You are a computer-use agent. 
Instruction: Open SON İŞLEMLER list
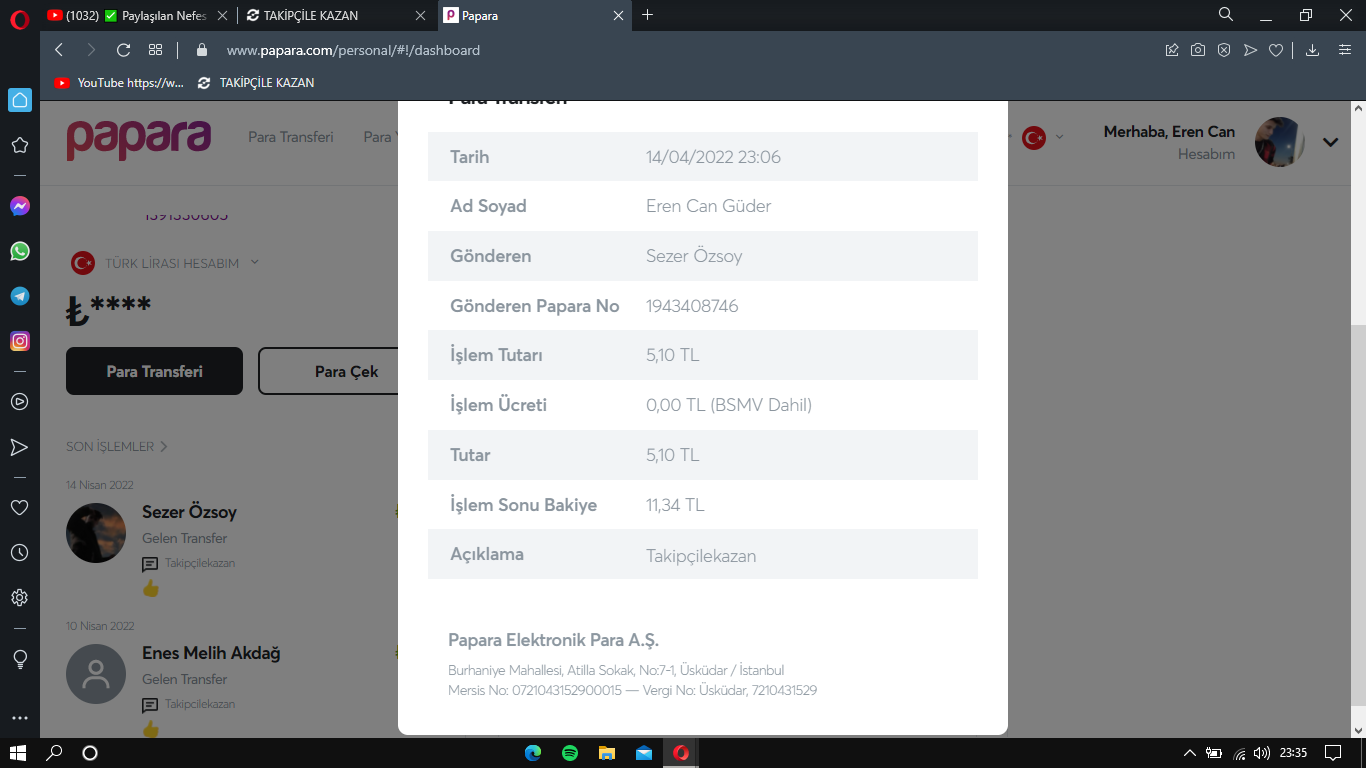[x=116, y=446]
